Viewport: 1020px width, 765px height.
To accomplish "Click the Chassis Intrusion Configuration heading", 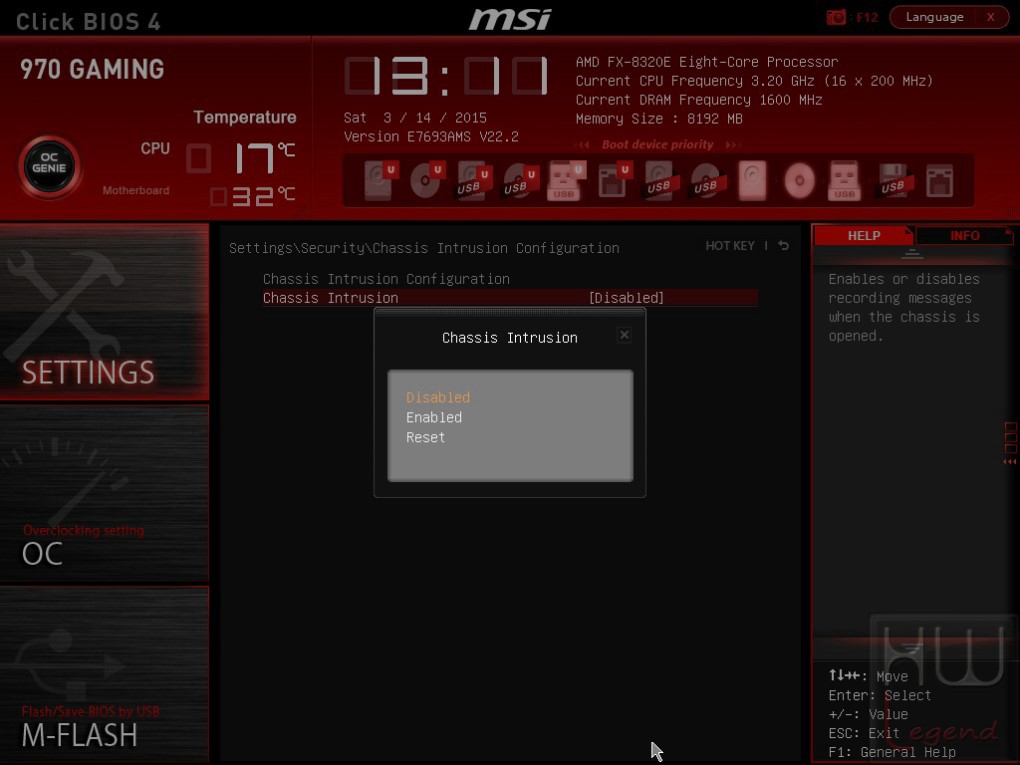I will [x=386, y=279].
